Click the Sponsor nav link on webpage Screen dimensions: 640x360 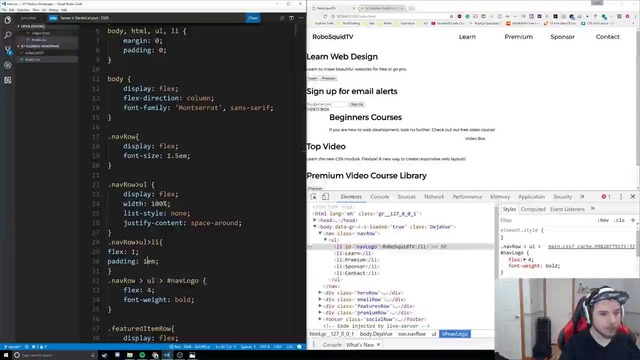coord(562,37)
